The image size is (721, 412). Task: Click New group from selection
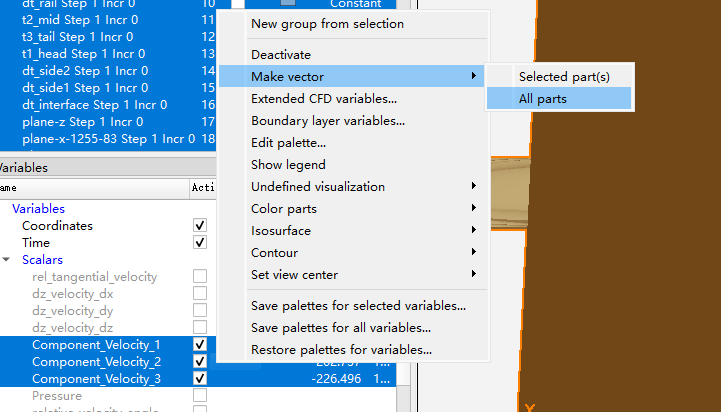(x=327, y=24)
